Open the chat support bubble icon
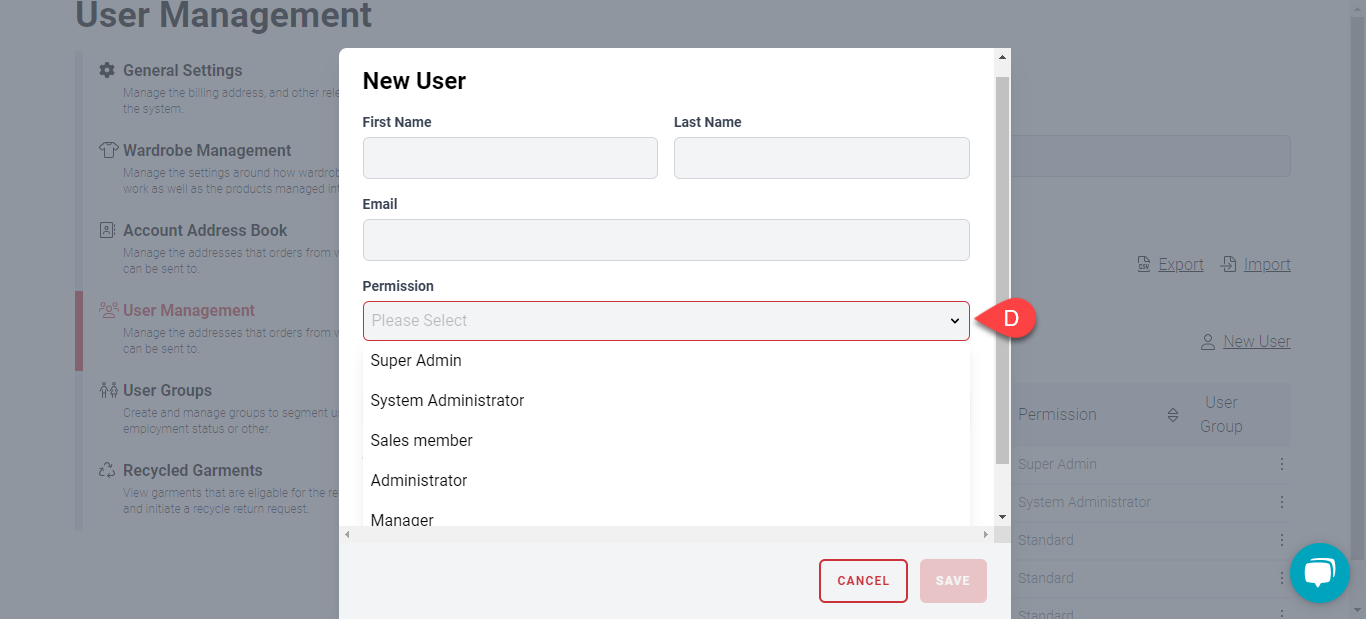Viewport: 1366px width, 619px height. (1319, 572)
